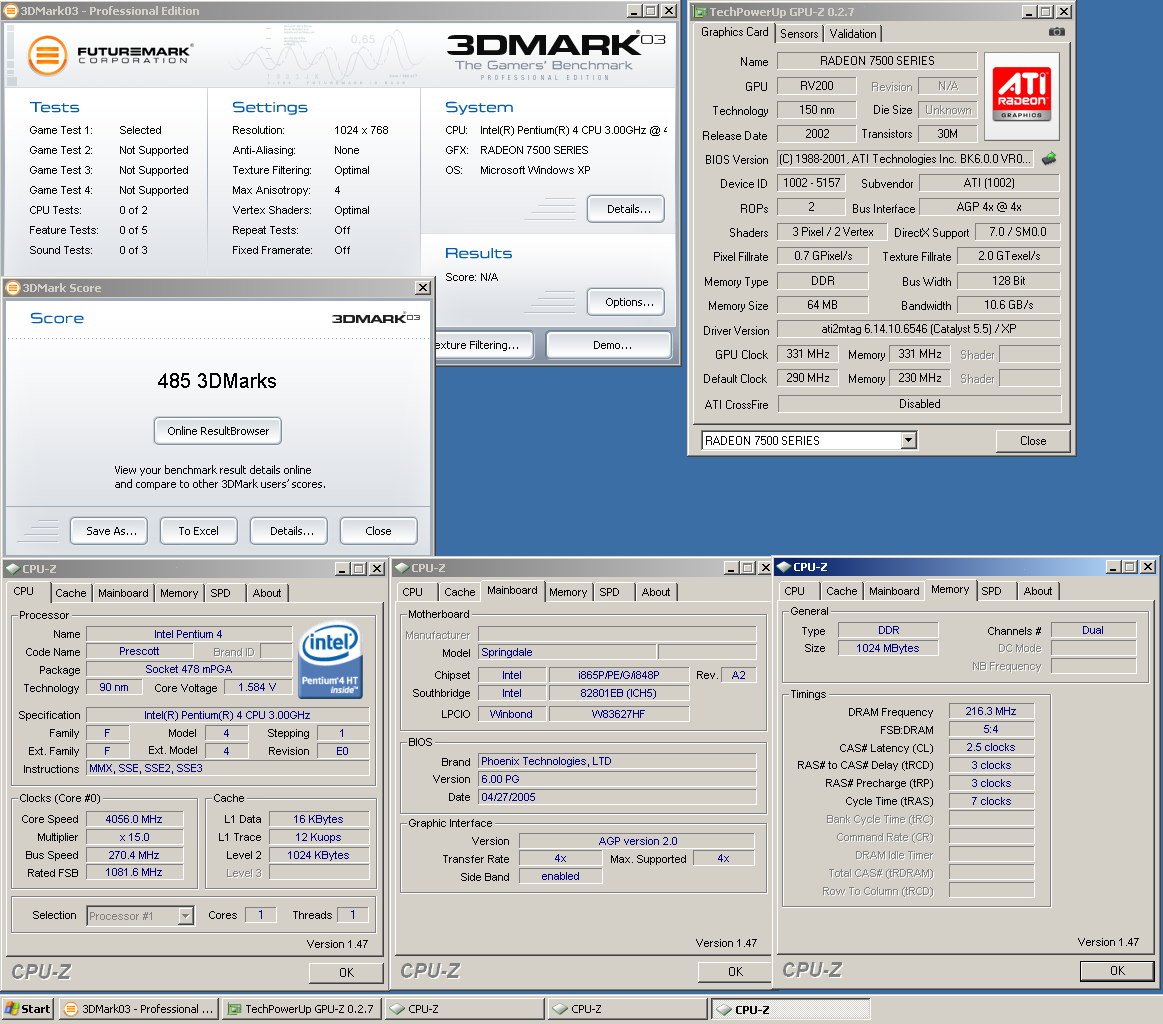Select Graphics Card tab in GPU-Z
1163x1024 pixels.
734,32
